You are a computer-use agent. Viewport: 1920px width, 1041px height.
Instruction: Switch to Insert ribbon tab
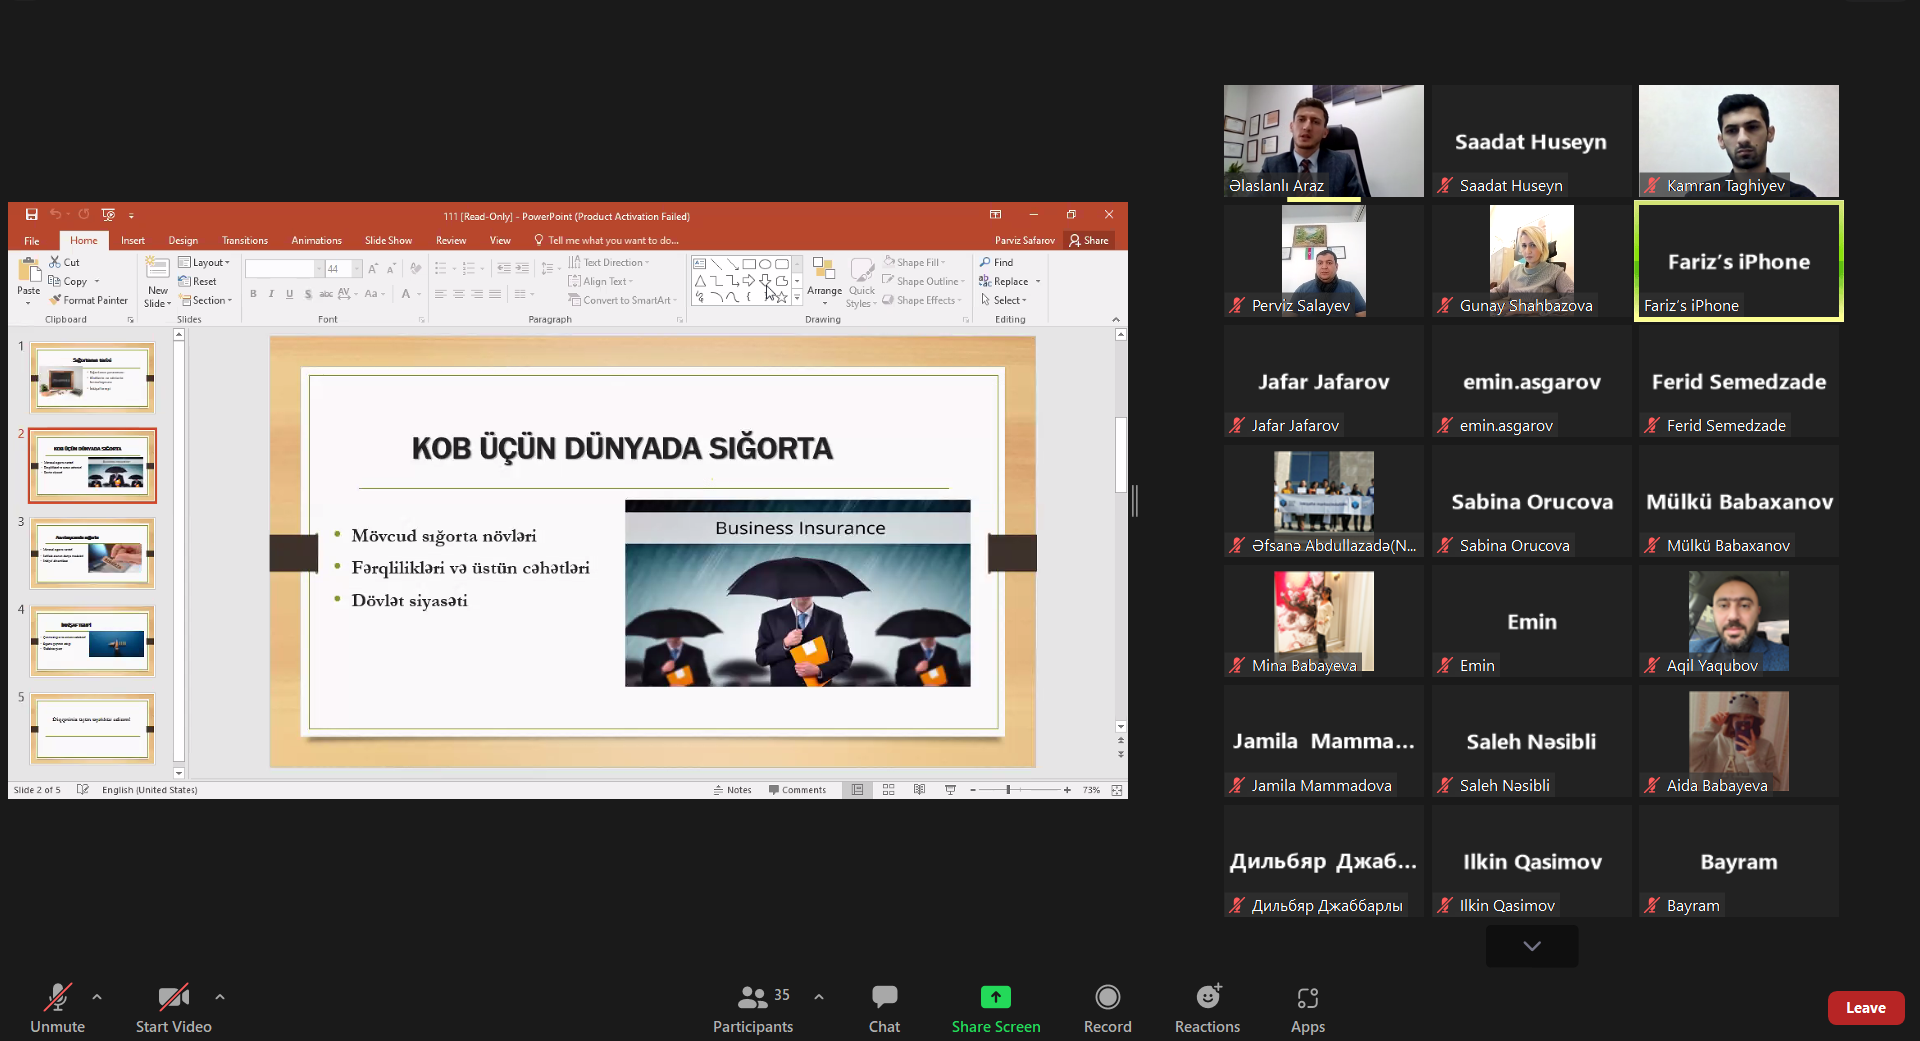tap(133, 240)
